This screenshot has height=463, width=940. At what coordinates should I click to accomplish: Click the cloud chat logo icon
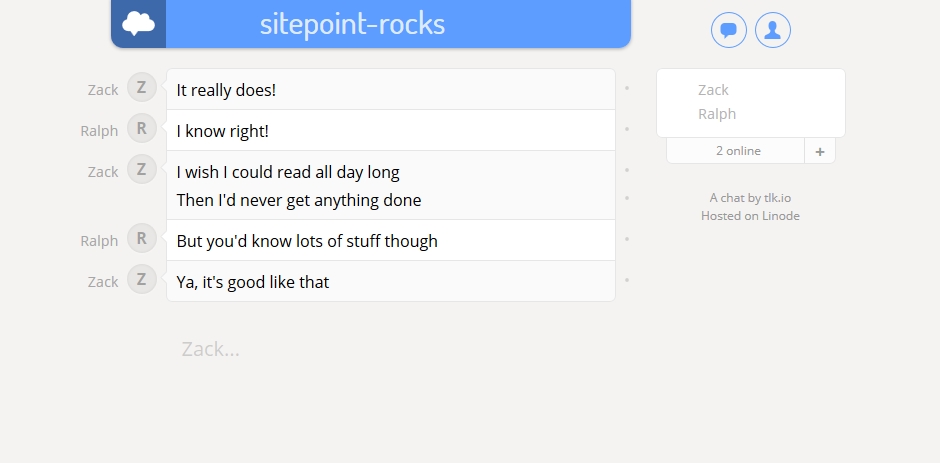pos(138,24)
